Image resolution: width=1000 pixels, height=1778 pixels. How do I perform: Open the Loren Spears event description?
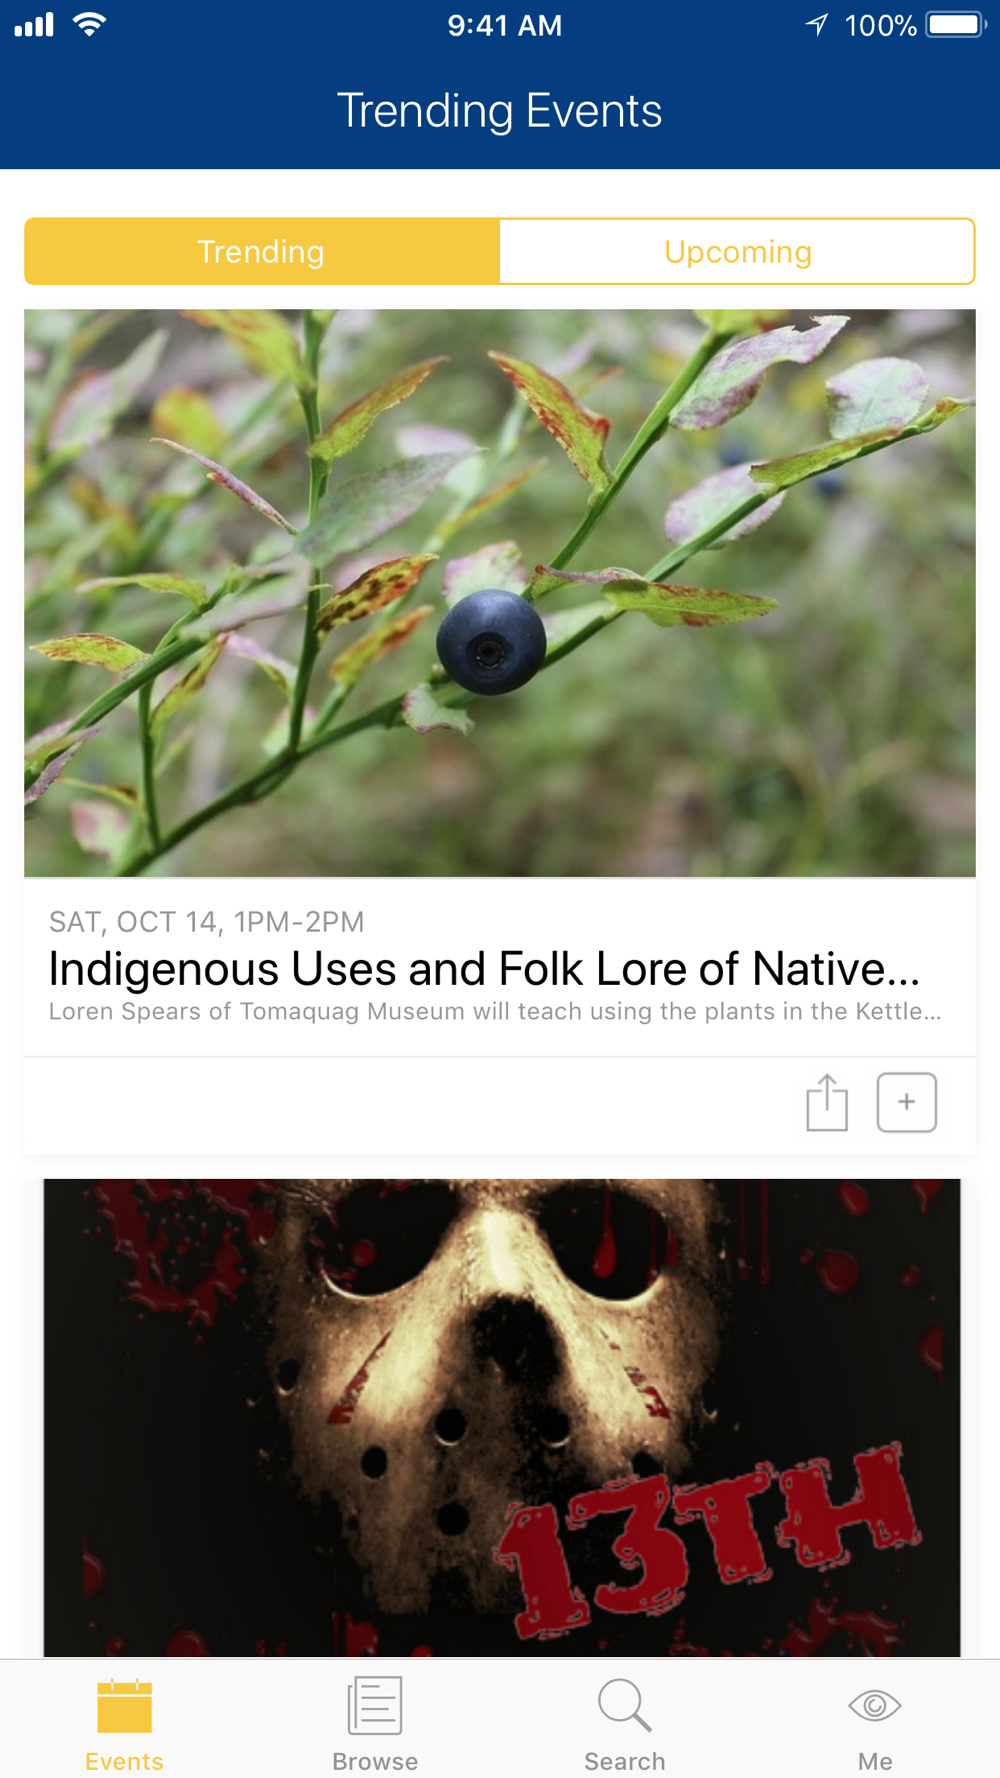(x=495, y=1011)
